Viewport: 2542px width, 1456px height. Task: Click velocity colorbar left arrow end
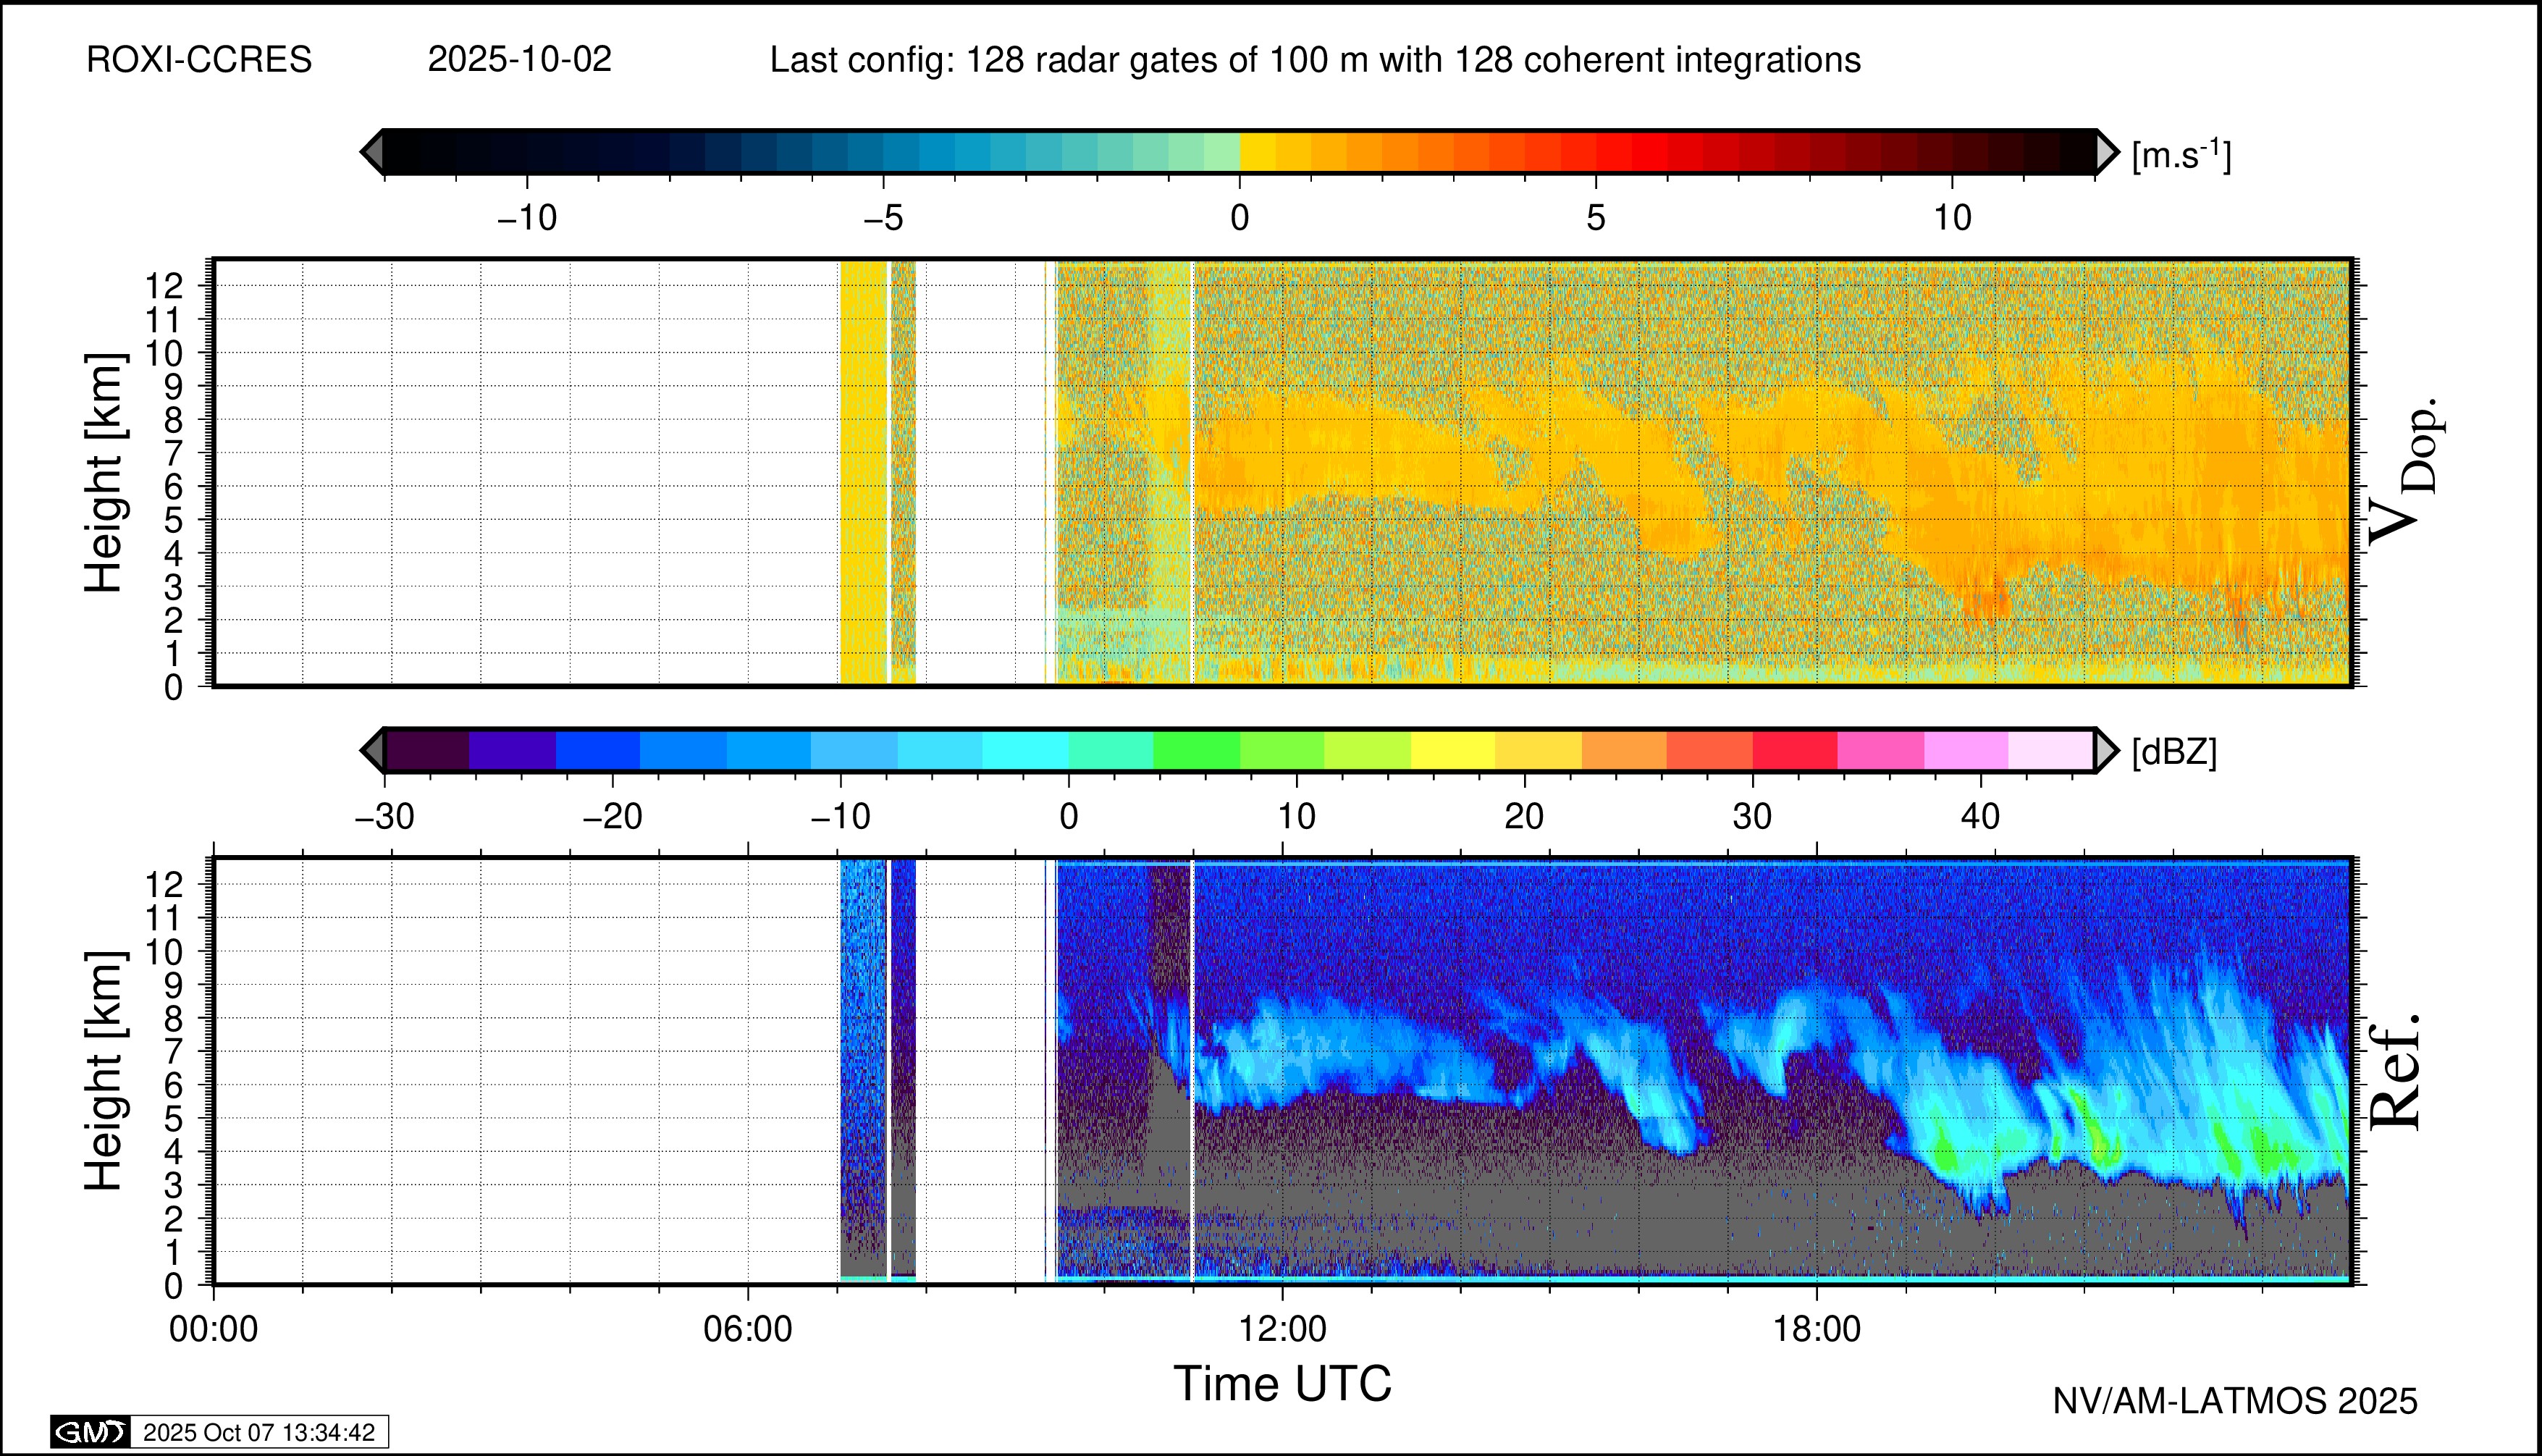(372, 152)
